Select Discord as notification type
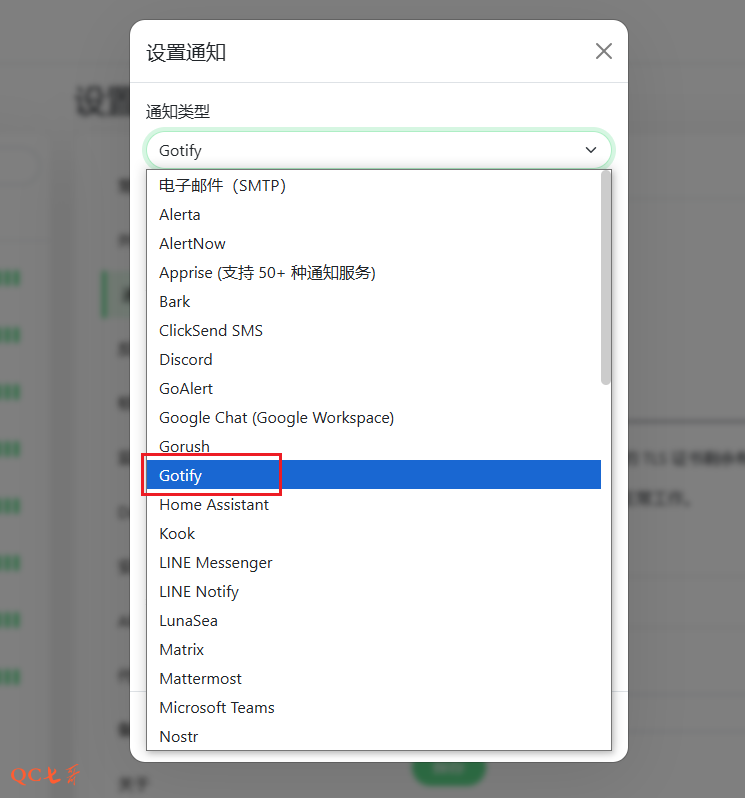745x798 pixels. [186, 359]
